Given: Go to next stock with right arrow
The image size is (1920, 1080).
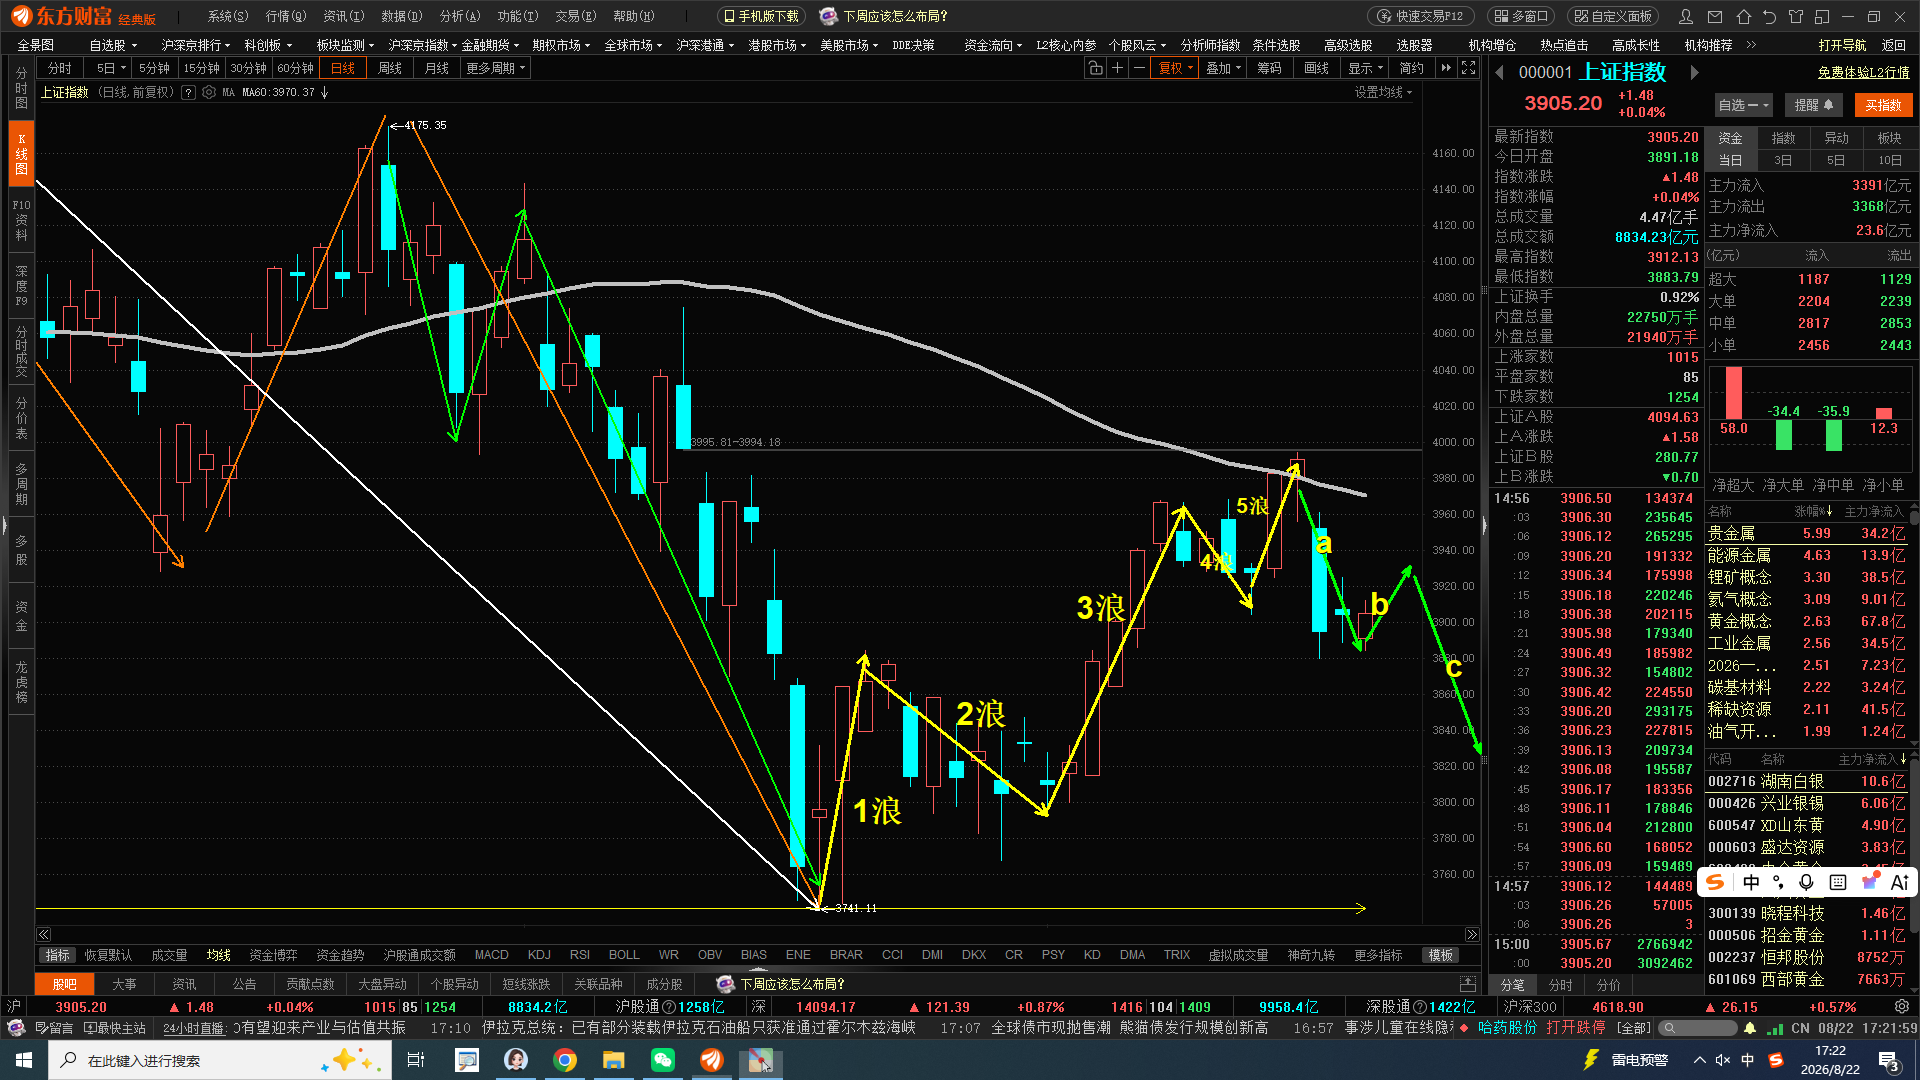Looking at the screenshot, I should tap(1694, 72).
